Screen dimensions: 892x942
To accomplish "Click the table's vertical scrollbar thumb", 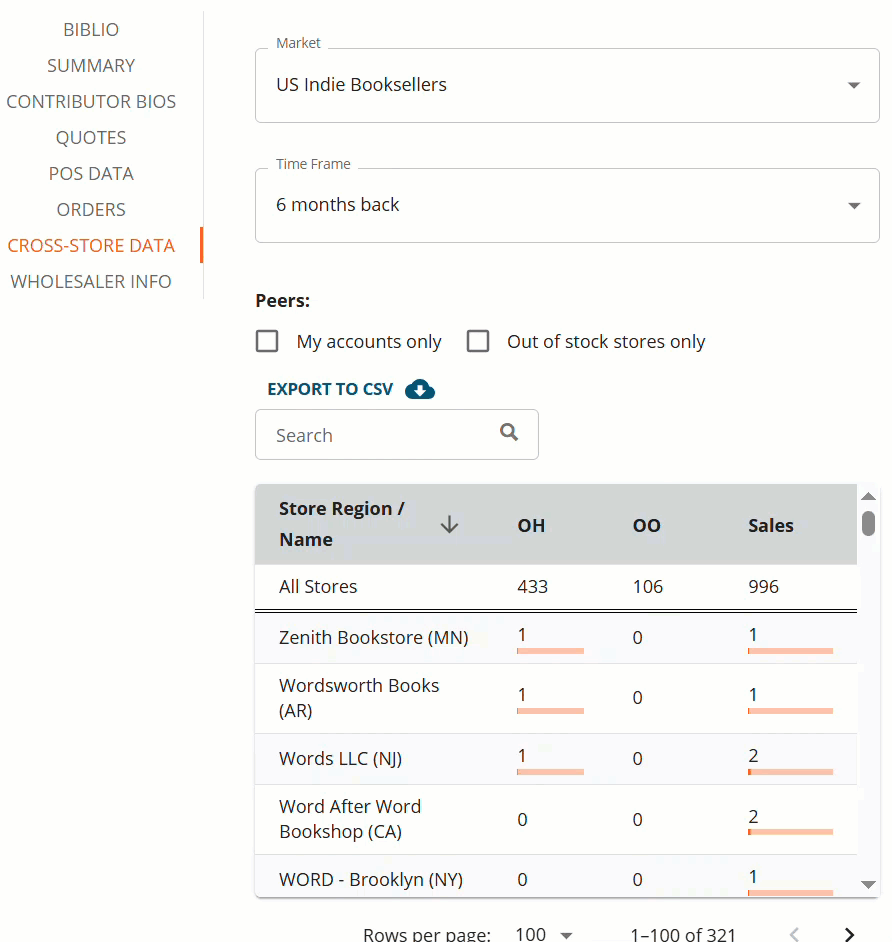I will pos(868,523).
